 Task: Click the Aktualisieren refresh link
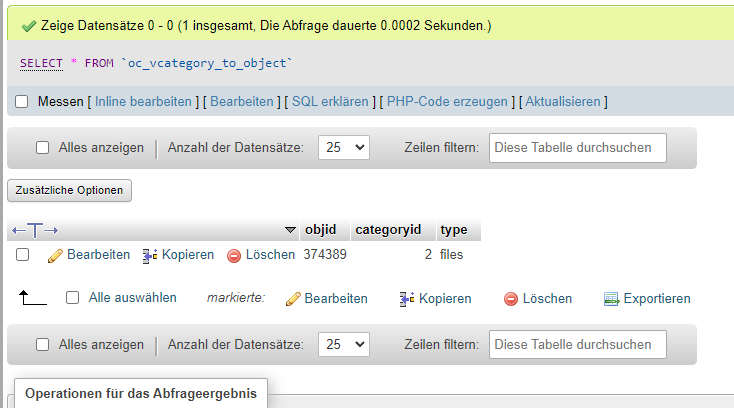click(x=563, y=102)
